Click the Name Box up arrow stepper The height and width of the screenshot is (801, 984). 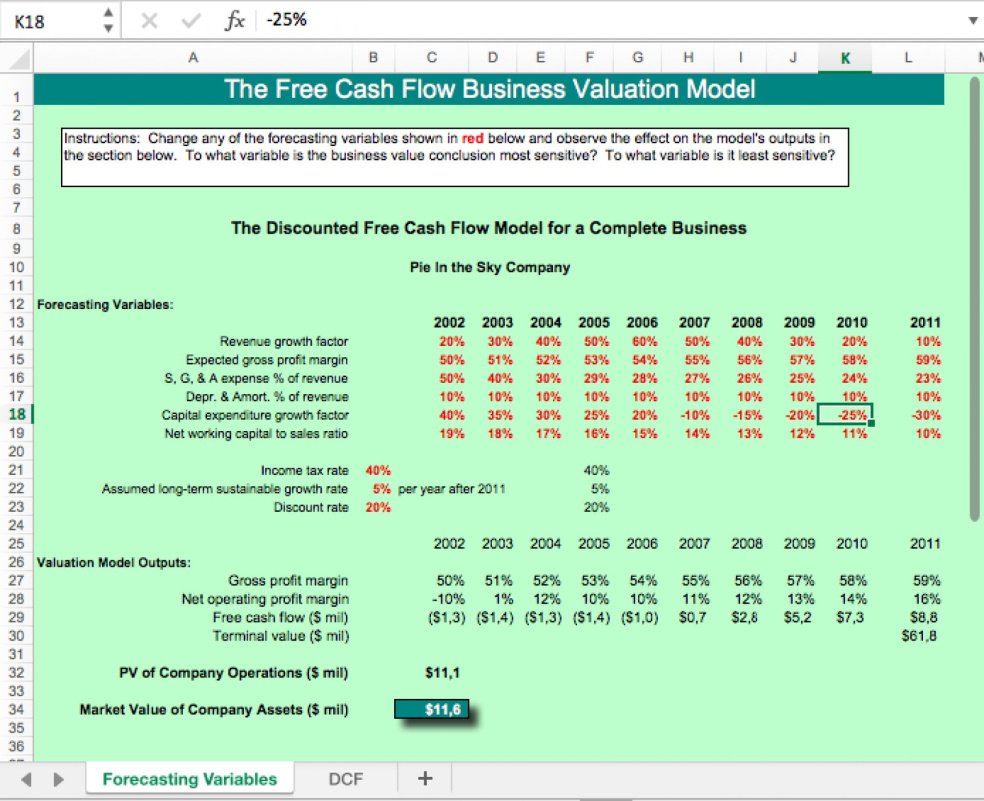click(107, 11)
